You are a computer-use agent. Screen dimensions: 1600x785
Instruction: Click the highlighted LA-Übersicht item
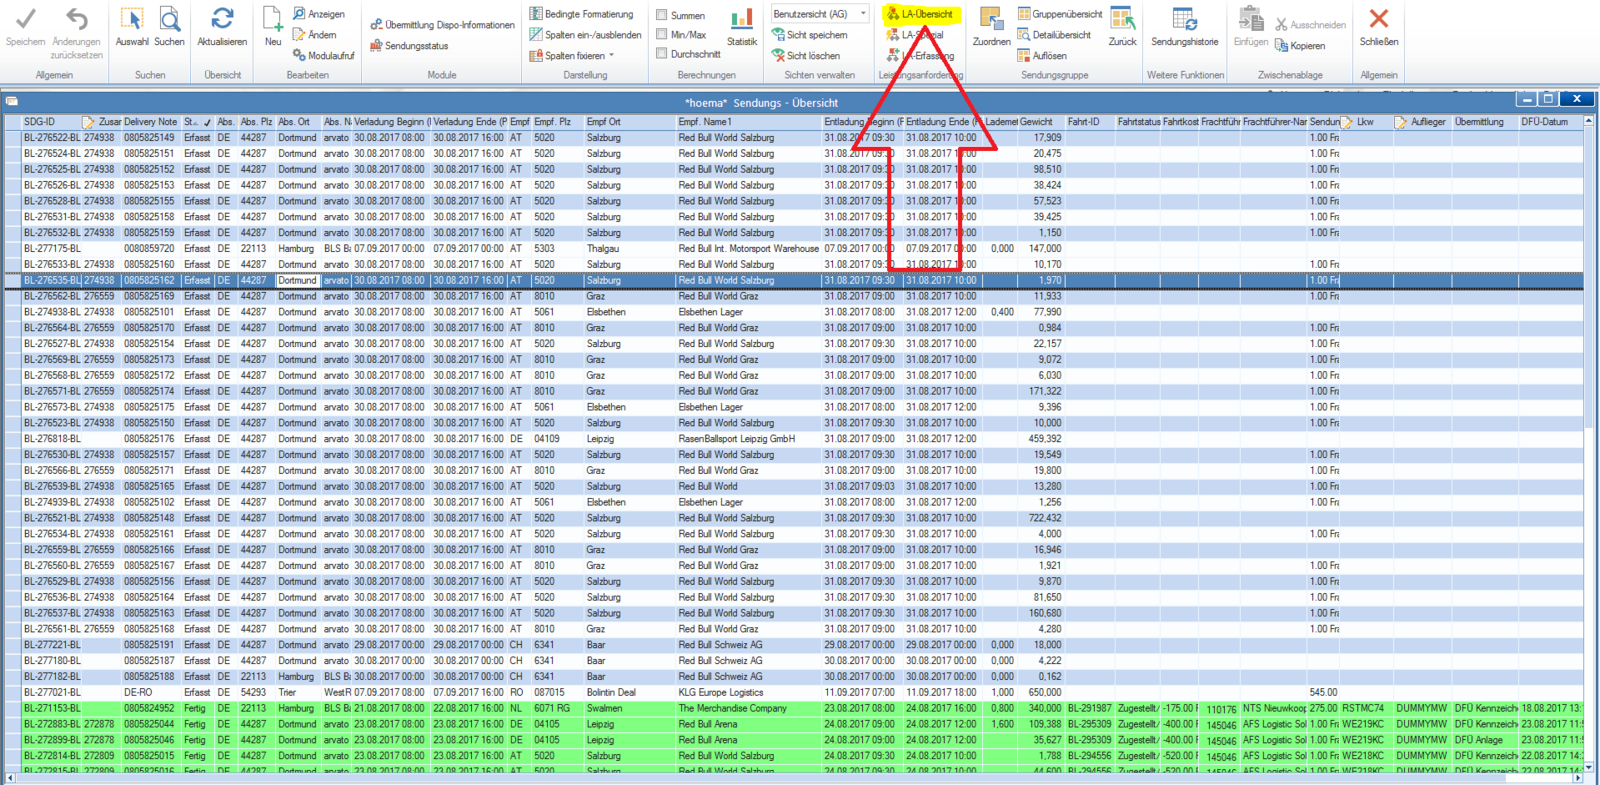coord(920,14)
